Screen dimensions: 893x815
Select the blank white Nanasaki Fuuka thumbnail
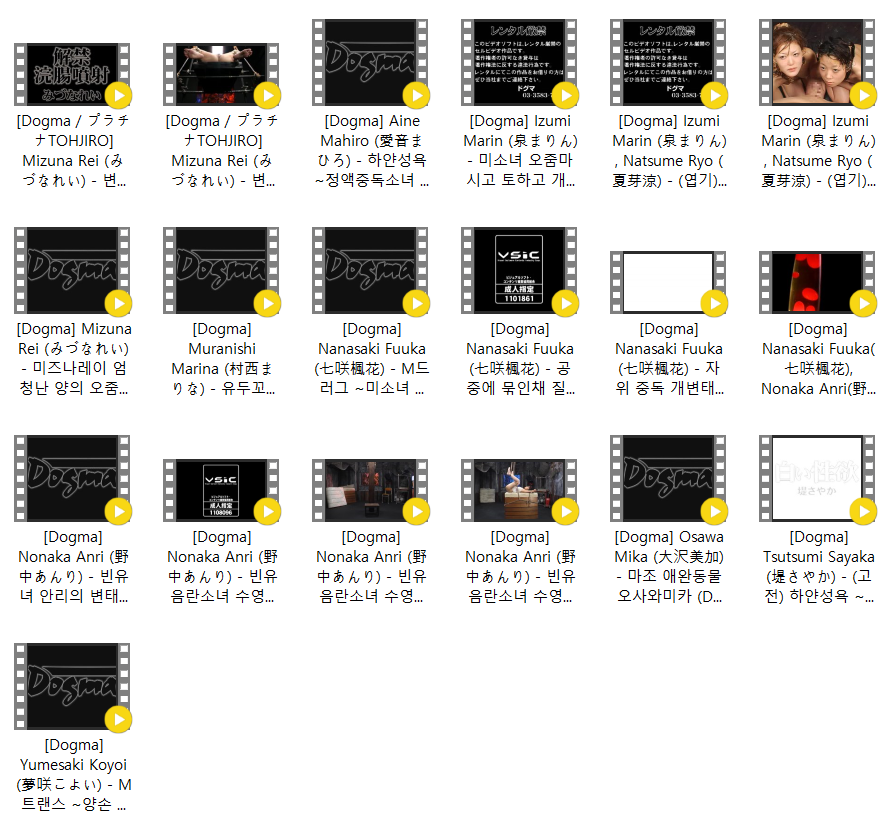click(668, 282)
